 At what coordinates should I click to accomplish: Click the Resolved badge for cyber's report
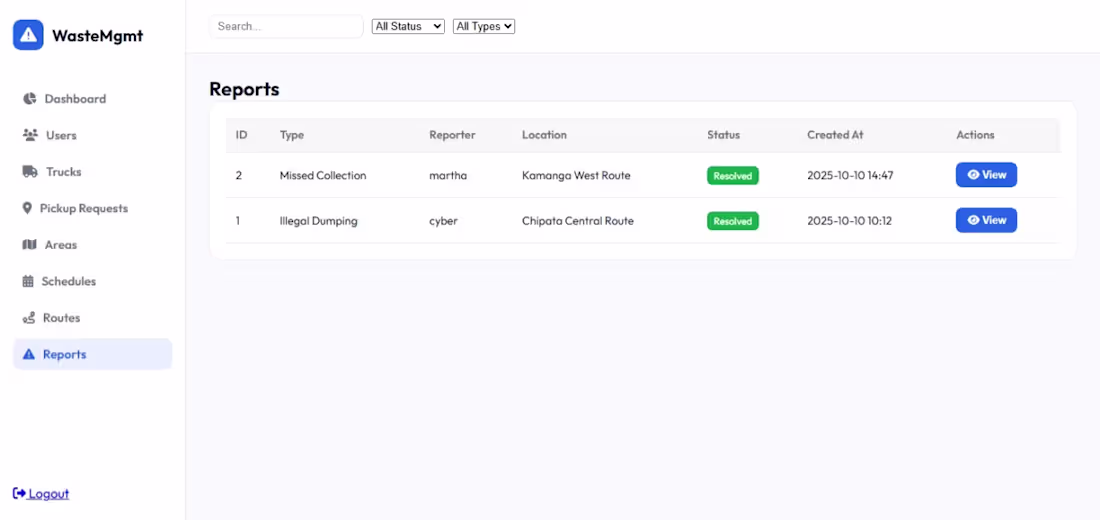(x=732, y=221)
